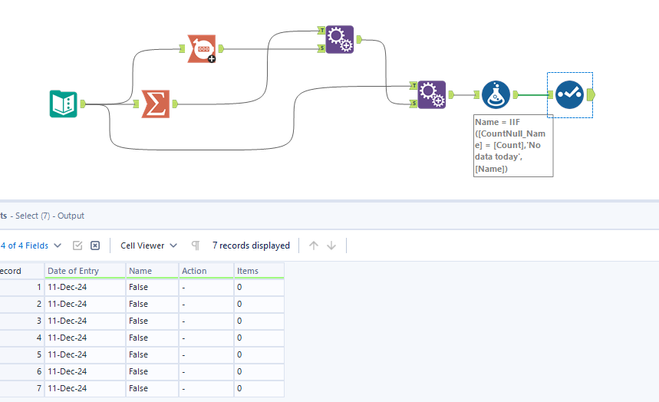Viewport: 659px width, 402px height.
Task: Click the Record column header
Action: click(21, 271)
